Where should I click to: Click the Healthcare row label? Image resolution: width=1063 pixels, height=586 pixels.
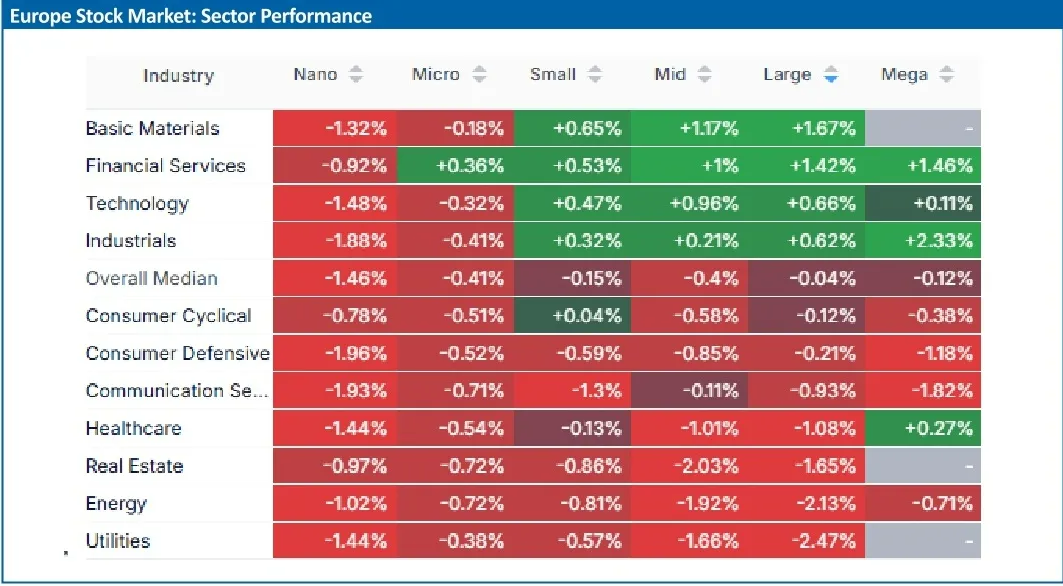point(133,428)
